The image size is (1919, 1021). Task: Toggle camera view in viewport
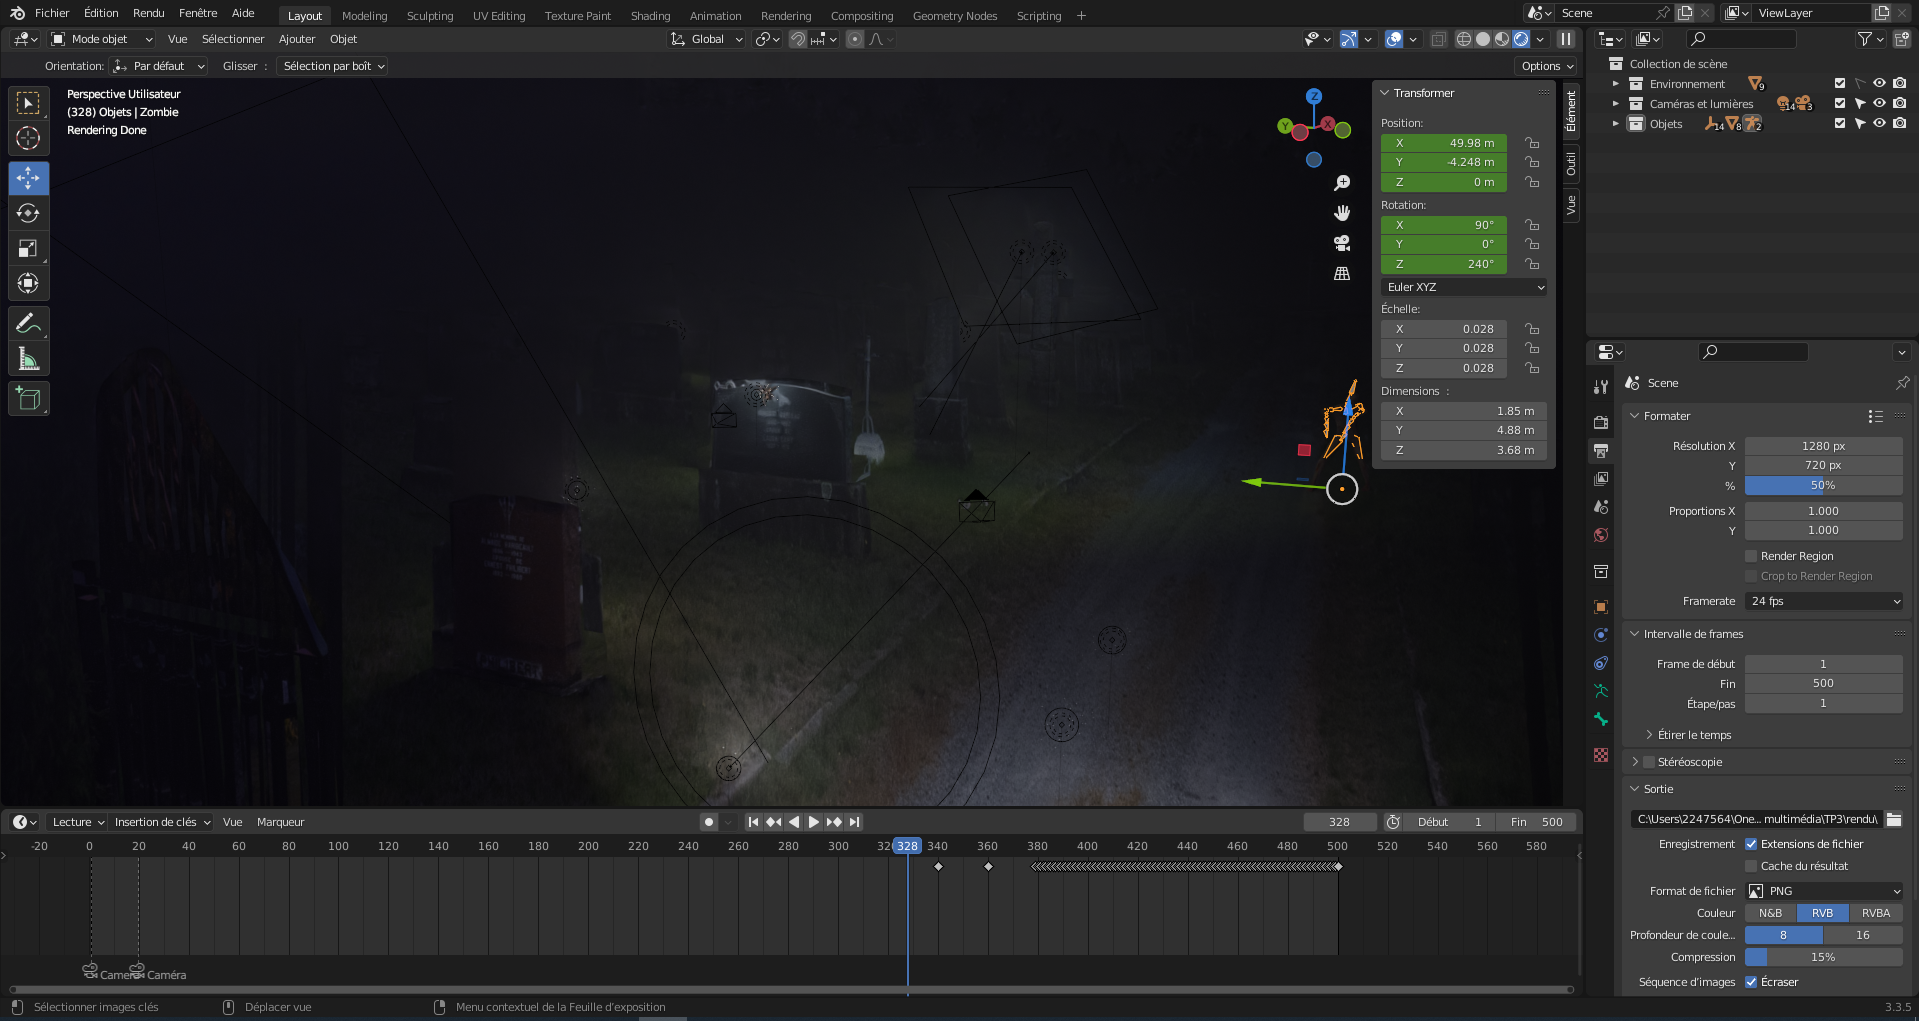point(1342,243)
